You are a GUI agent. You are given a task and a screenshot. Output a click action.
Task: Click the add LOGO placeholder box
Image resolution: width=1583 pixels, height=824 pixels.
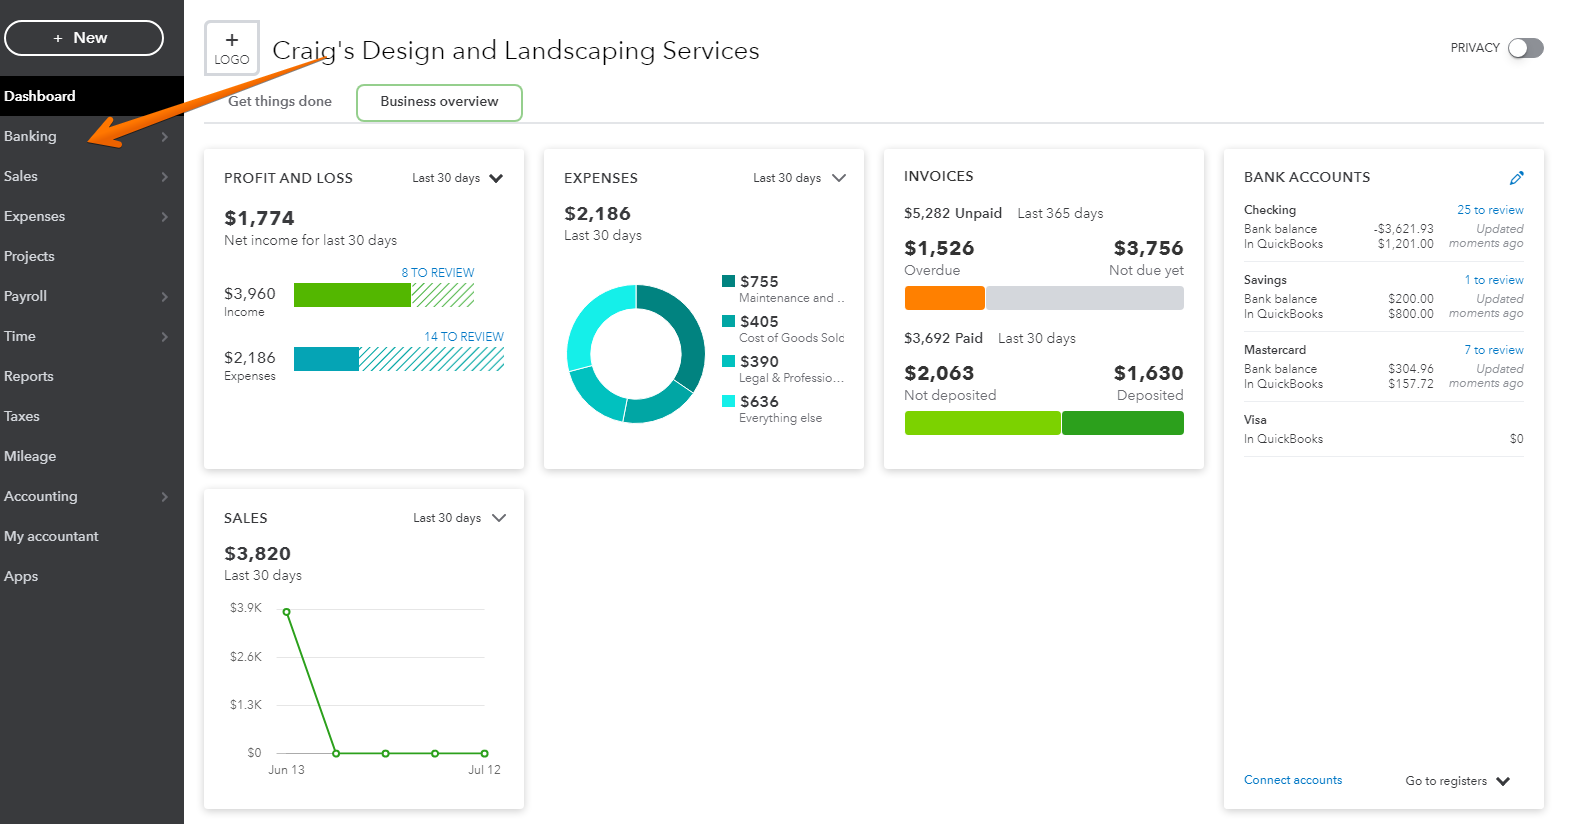pyautogui.click(x=232, y=48)
